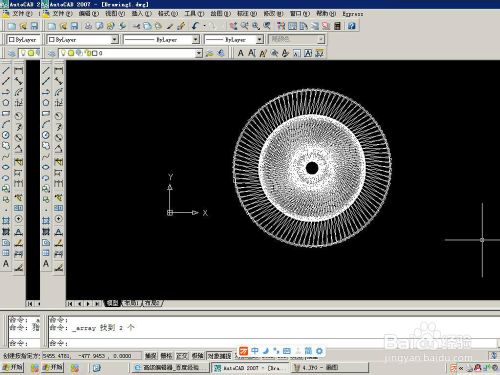Screen dimensions: 500x375
Task: Switch to the 模型 model tab
Action: pos(112,303)
